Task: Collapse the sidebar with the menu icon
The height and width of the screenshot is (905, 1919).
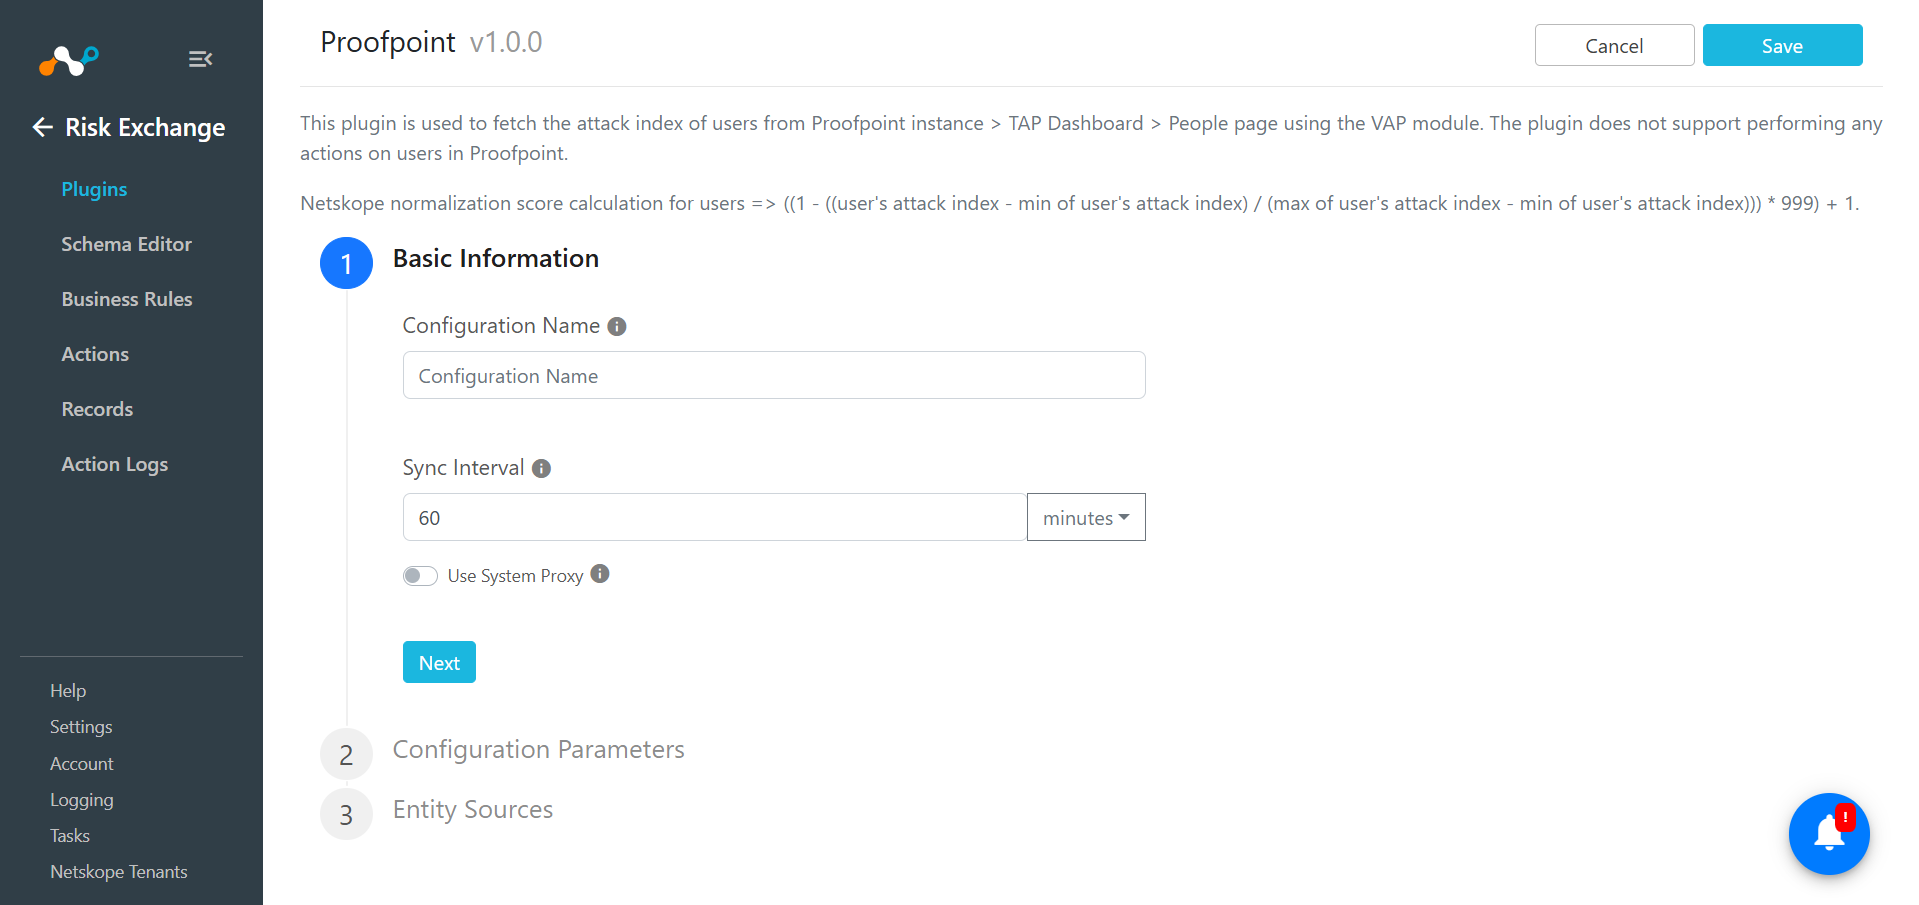Action: pos(200,59)
